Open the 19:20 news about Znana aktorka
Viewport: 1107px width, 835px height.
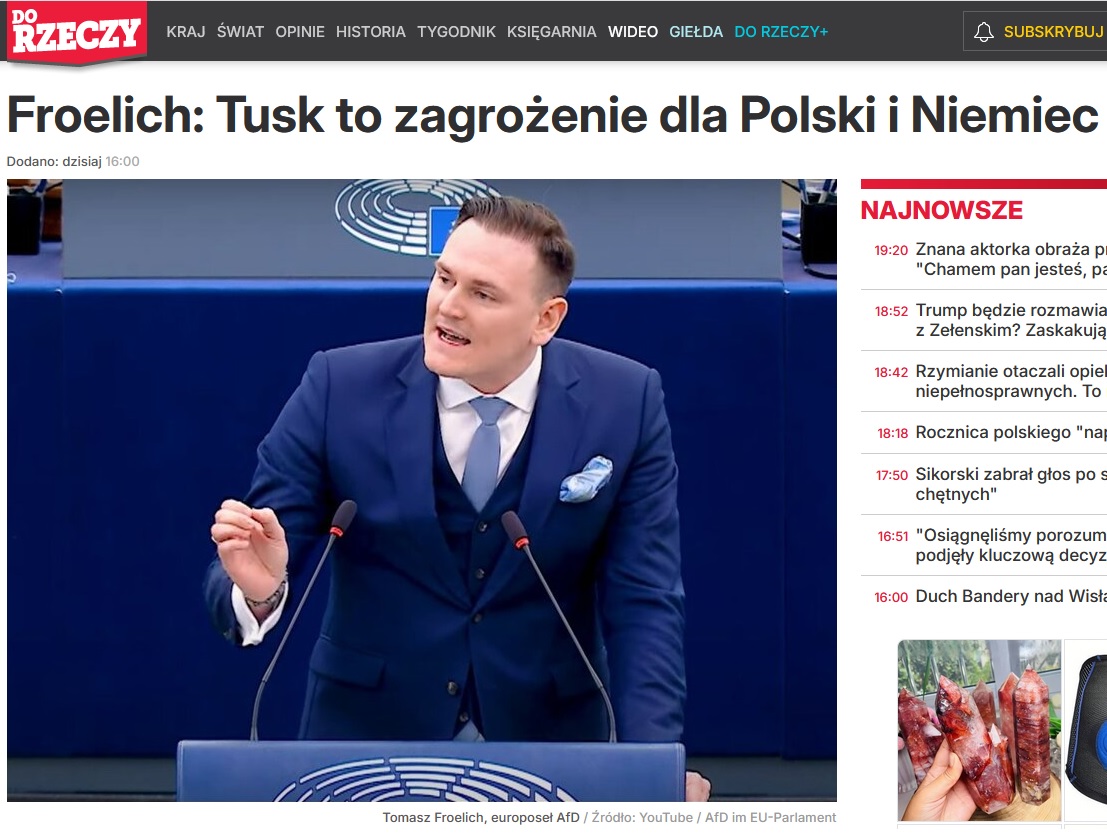990,259
